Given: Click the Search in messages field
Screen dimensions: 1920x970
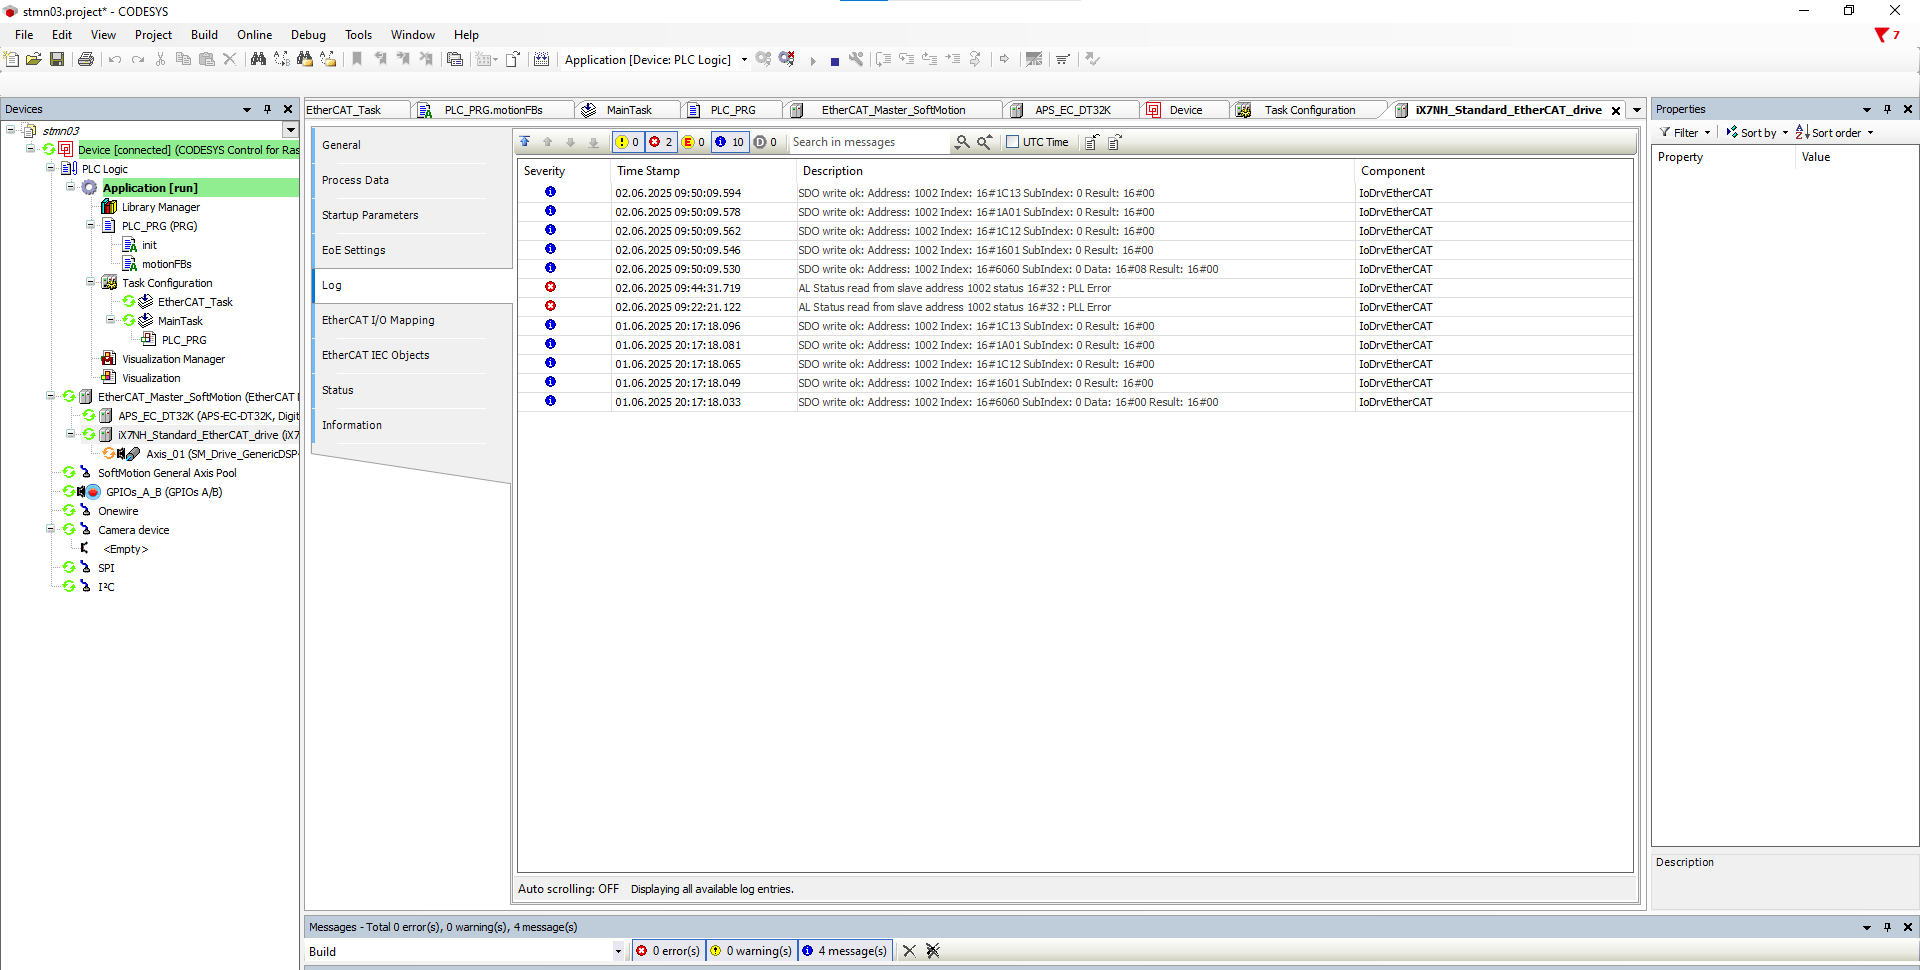Looking at the screenshot, I should click(x=868, y=142).
